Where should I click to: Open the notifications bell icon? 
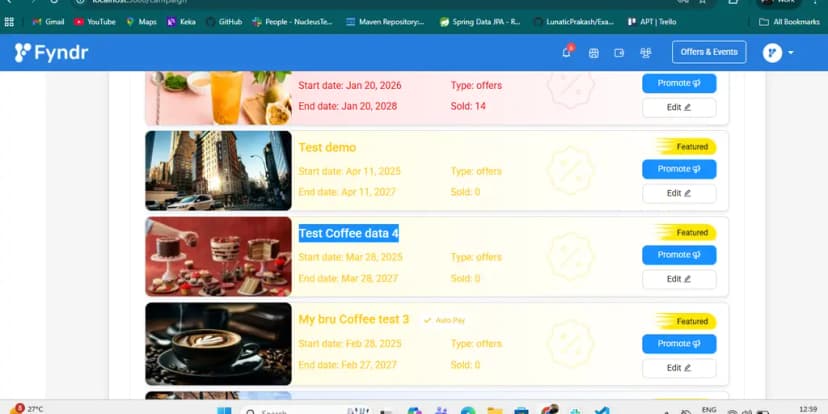[567, 53]
